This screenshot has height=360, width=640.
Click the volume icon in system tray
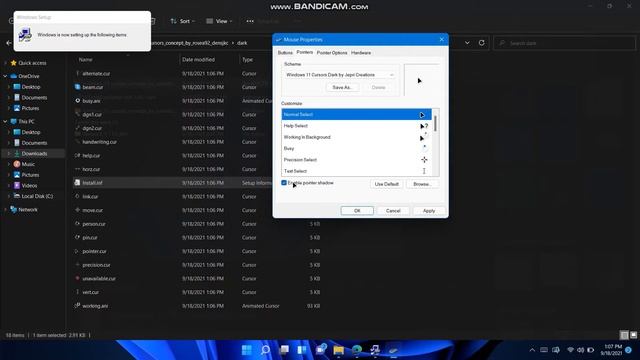[580, 350]
